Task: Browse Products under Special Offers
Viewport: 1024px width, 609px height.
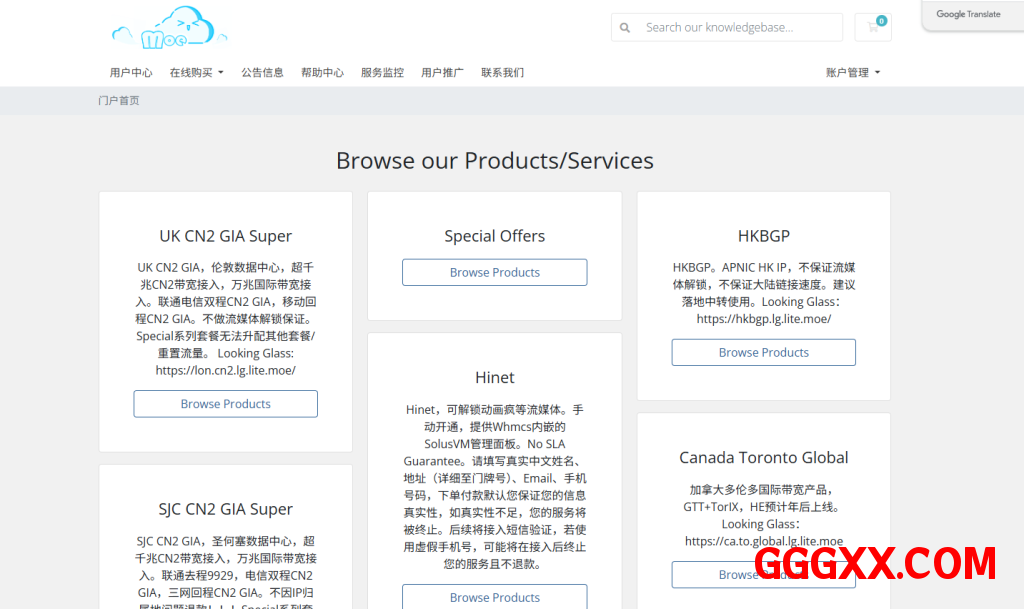Action: (x=494, y=272)
